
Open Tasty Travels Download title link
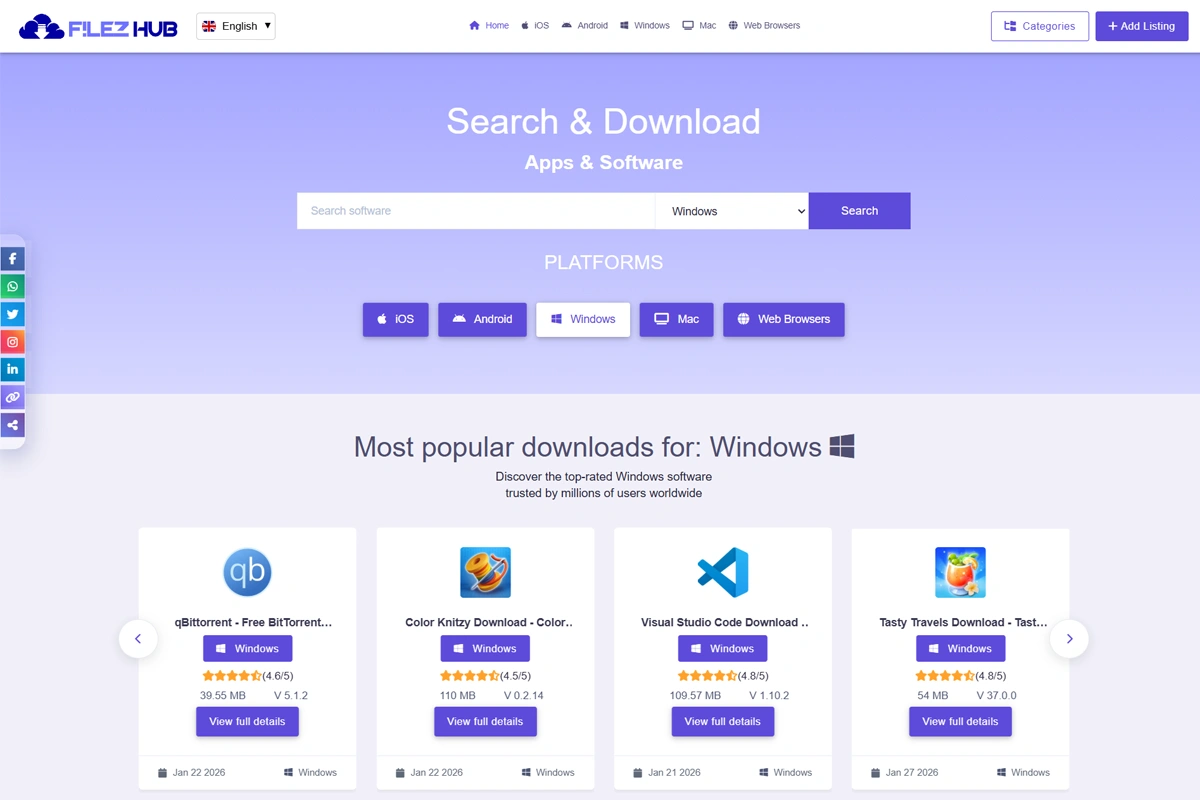964,622
